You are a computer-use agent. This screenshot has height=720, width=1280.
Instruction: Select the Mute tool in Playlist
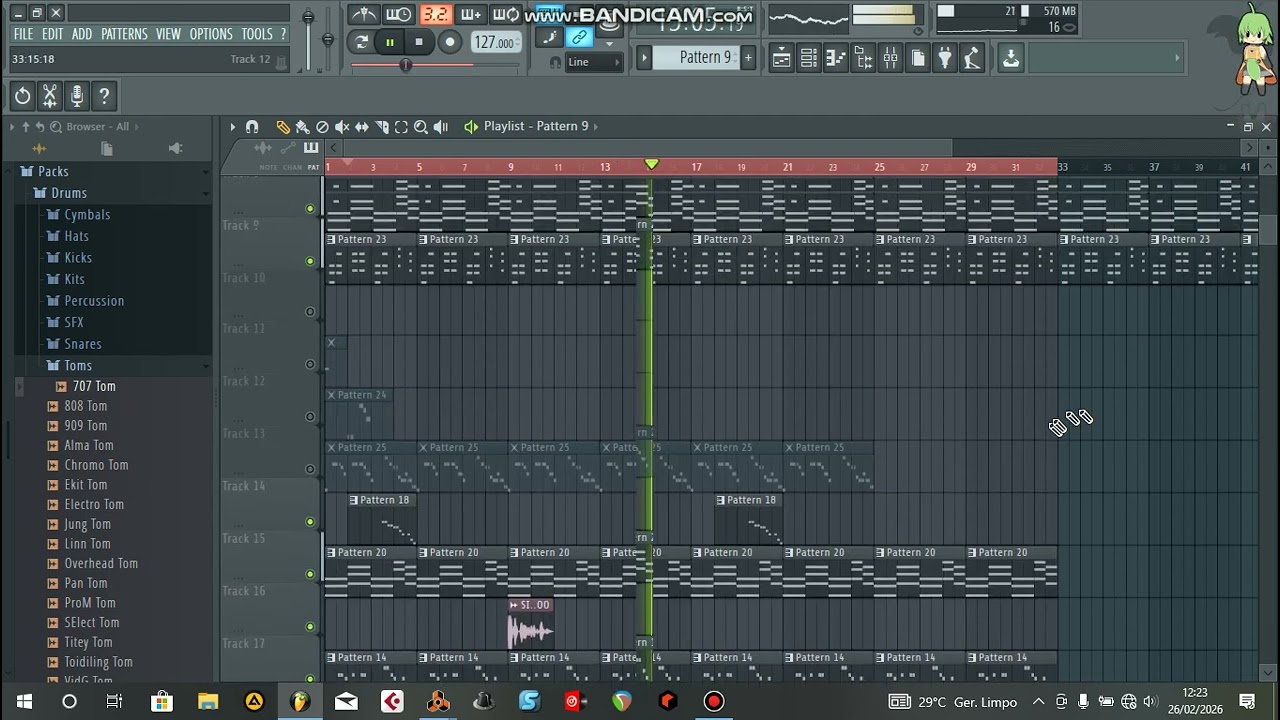[342, 127]
